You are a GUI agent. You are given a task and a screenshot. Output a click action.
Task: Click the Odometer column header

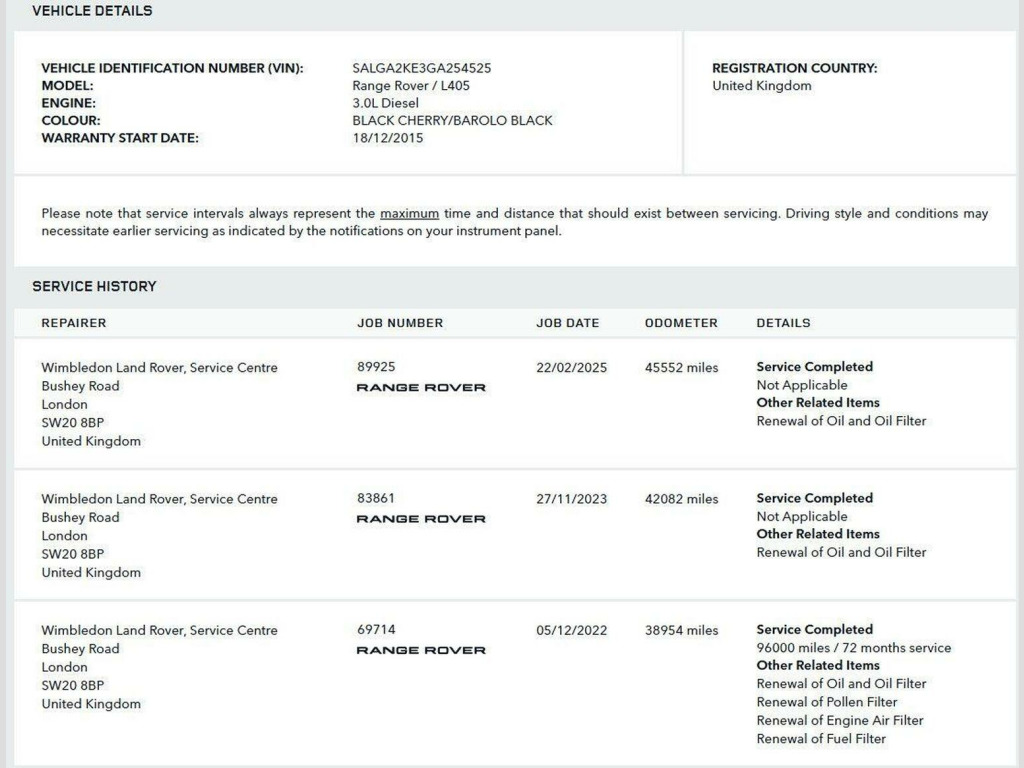[x=681, y=323]
